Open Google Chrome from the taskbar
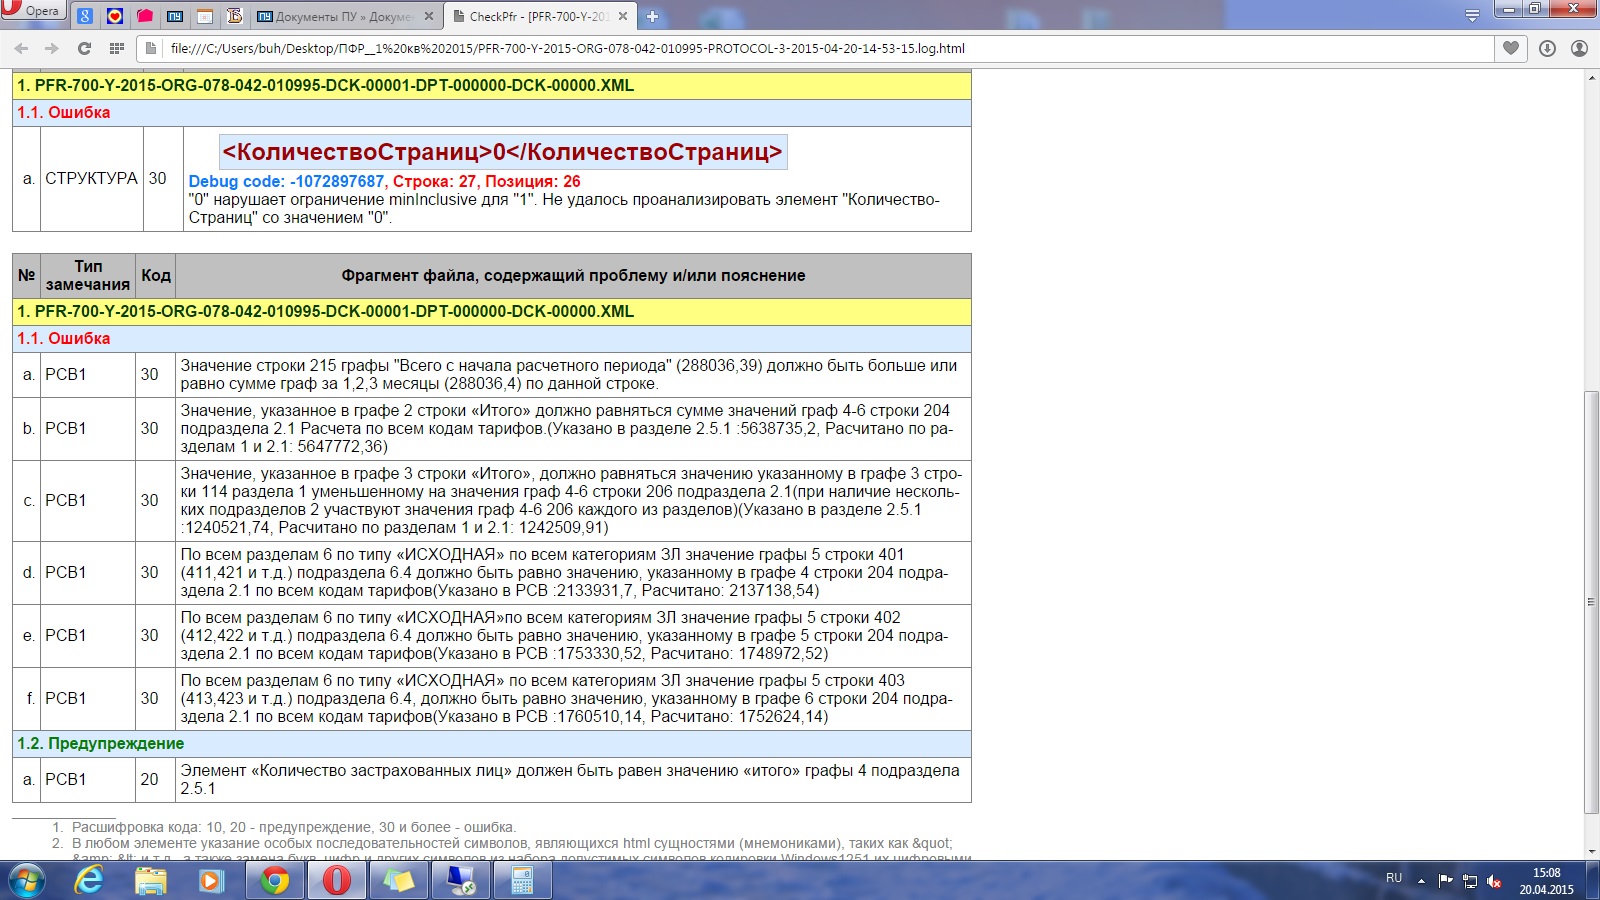Screen dimensions: 1600x900 (274, 880)
